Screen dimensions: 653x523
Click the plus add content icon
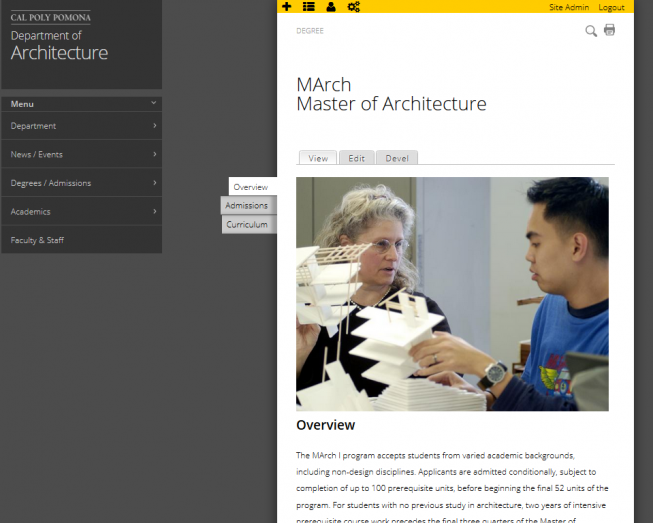pyautogui.click(x=287, y=7)
